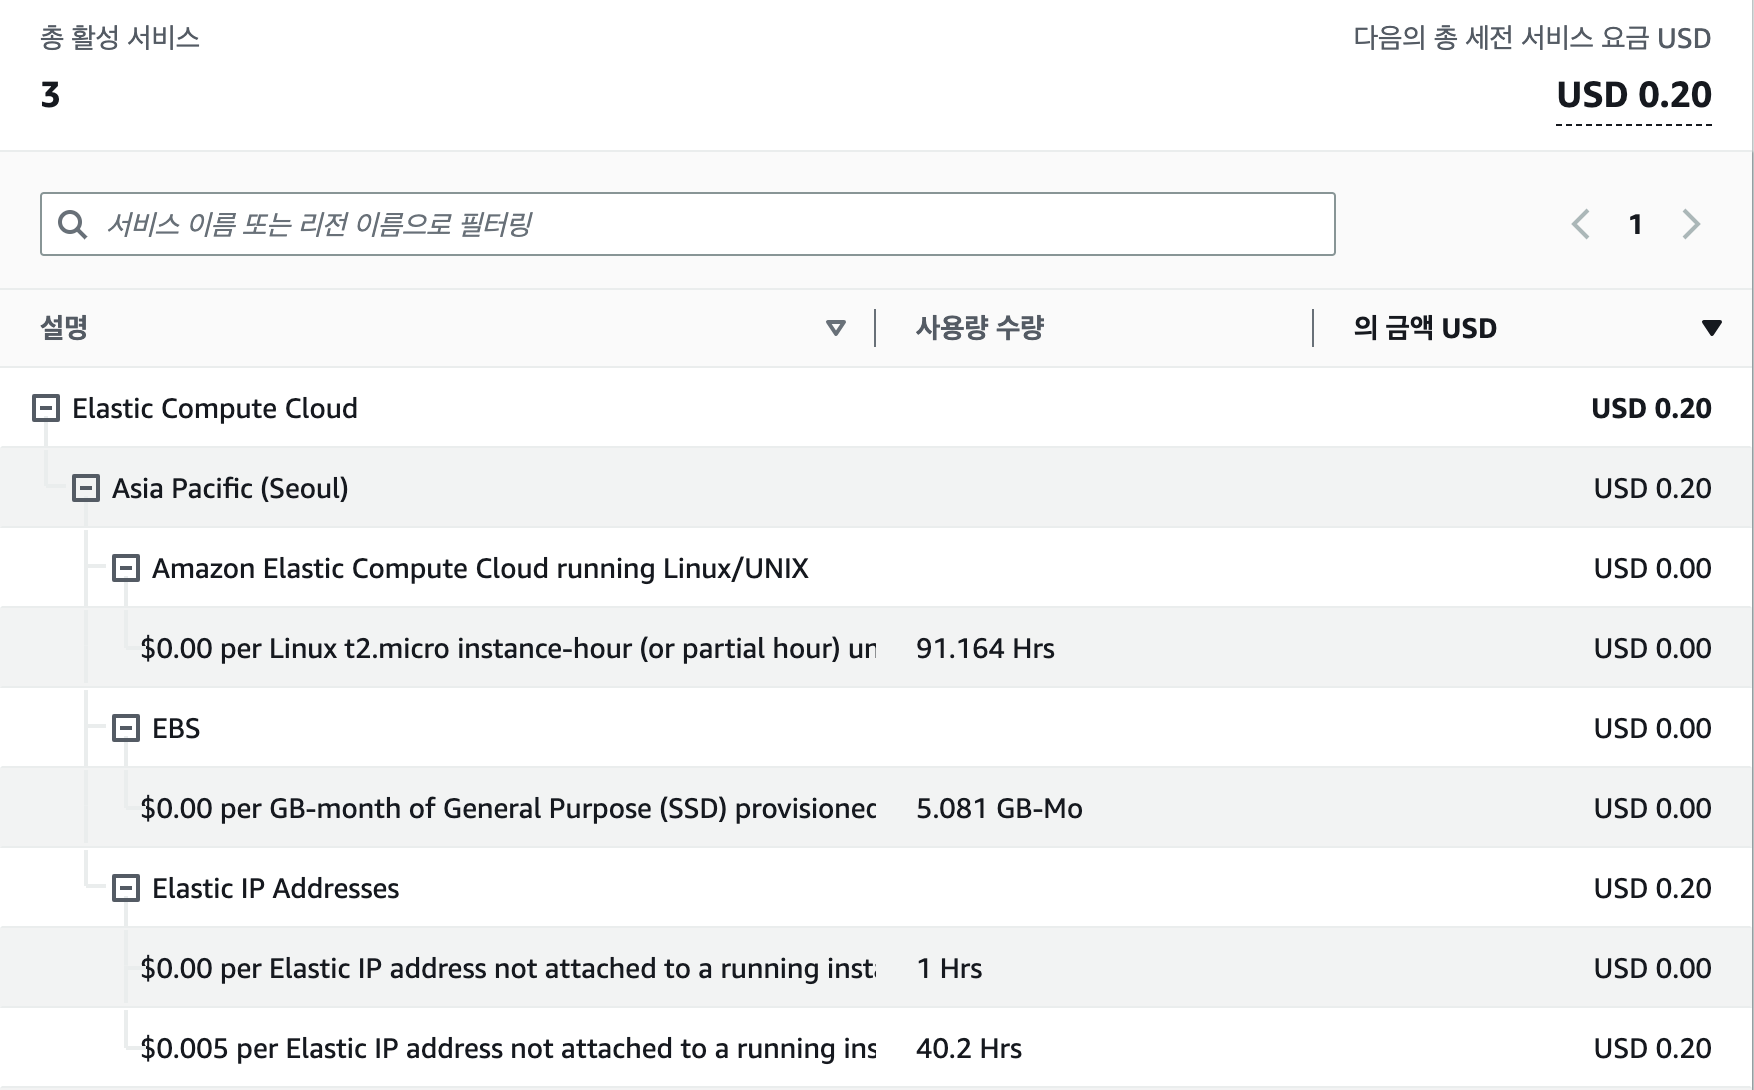Go to previous page arrow
This screenshot has height=1090, width=1754.
pyautogui.click(x=1581, y=224)
